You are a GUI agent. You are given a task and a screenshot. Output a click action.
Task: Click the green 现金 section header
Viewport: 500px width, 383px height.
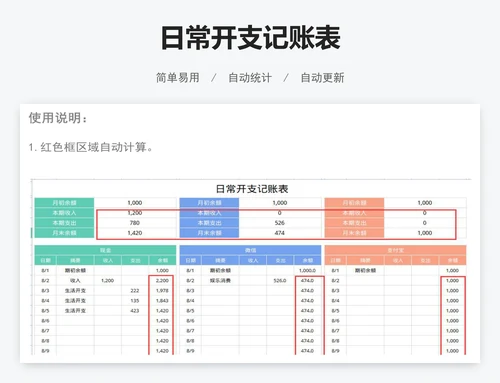105,250
